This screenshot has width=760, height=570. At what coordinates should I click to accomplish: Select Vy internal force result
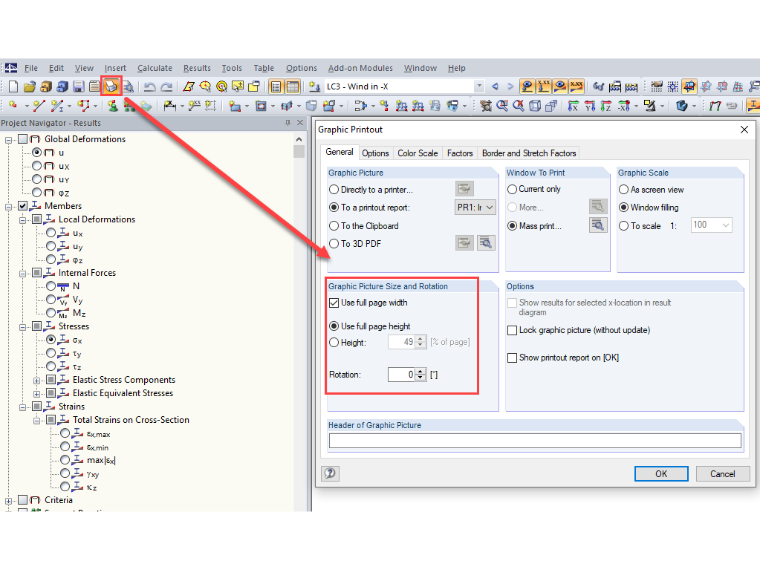[x=51, y=300]
